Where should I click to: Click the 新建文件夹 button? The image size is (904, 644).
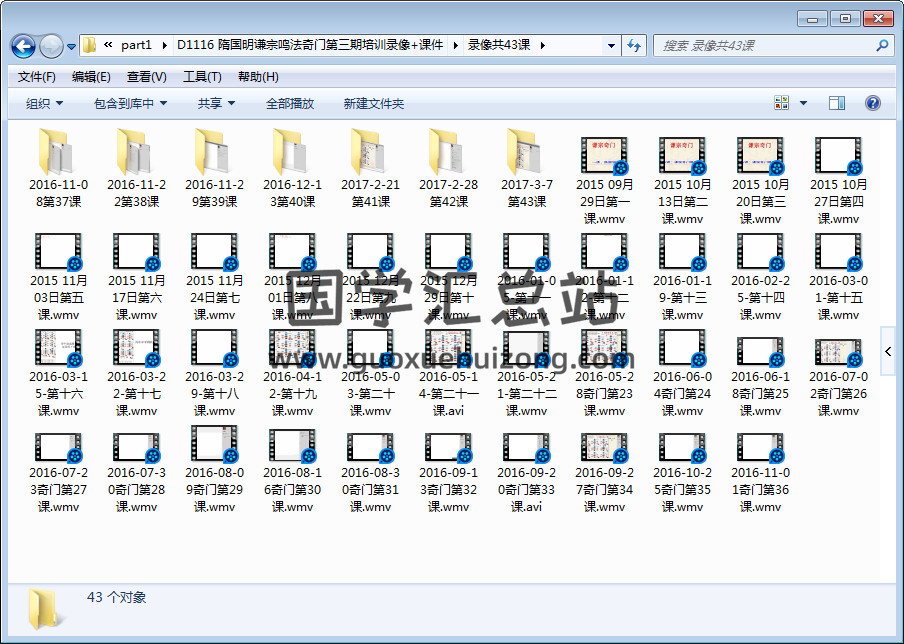pos(373,103)
